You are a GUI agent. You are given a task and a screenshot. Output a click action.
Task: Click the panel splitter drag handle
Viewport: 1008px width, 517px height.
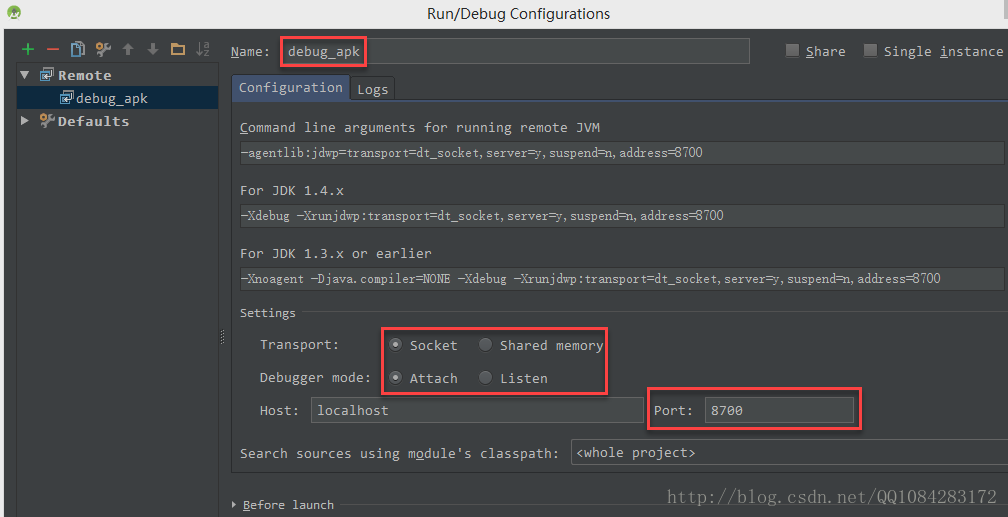(223, 336)
